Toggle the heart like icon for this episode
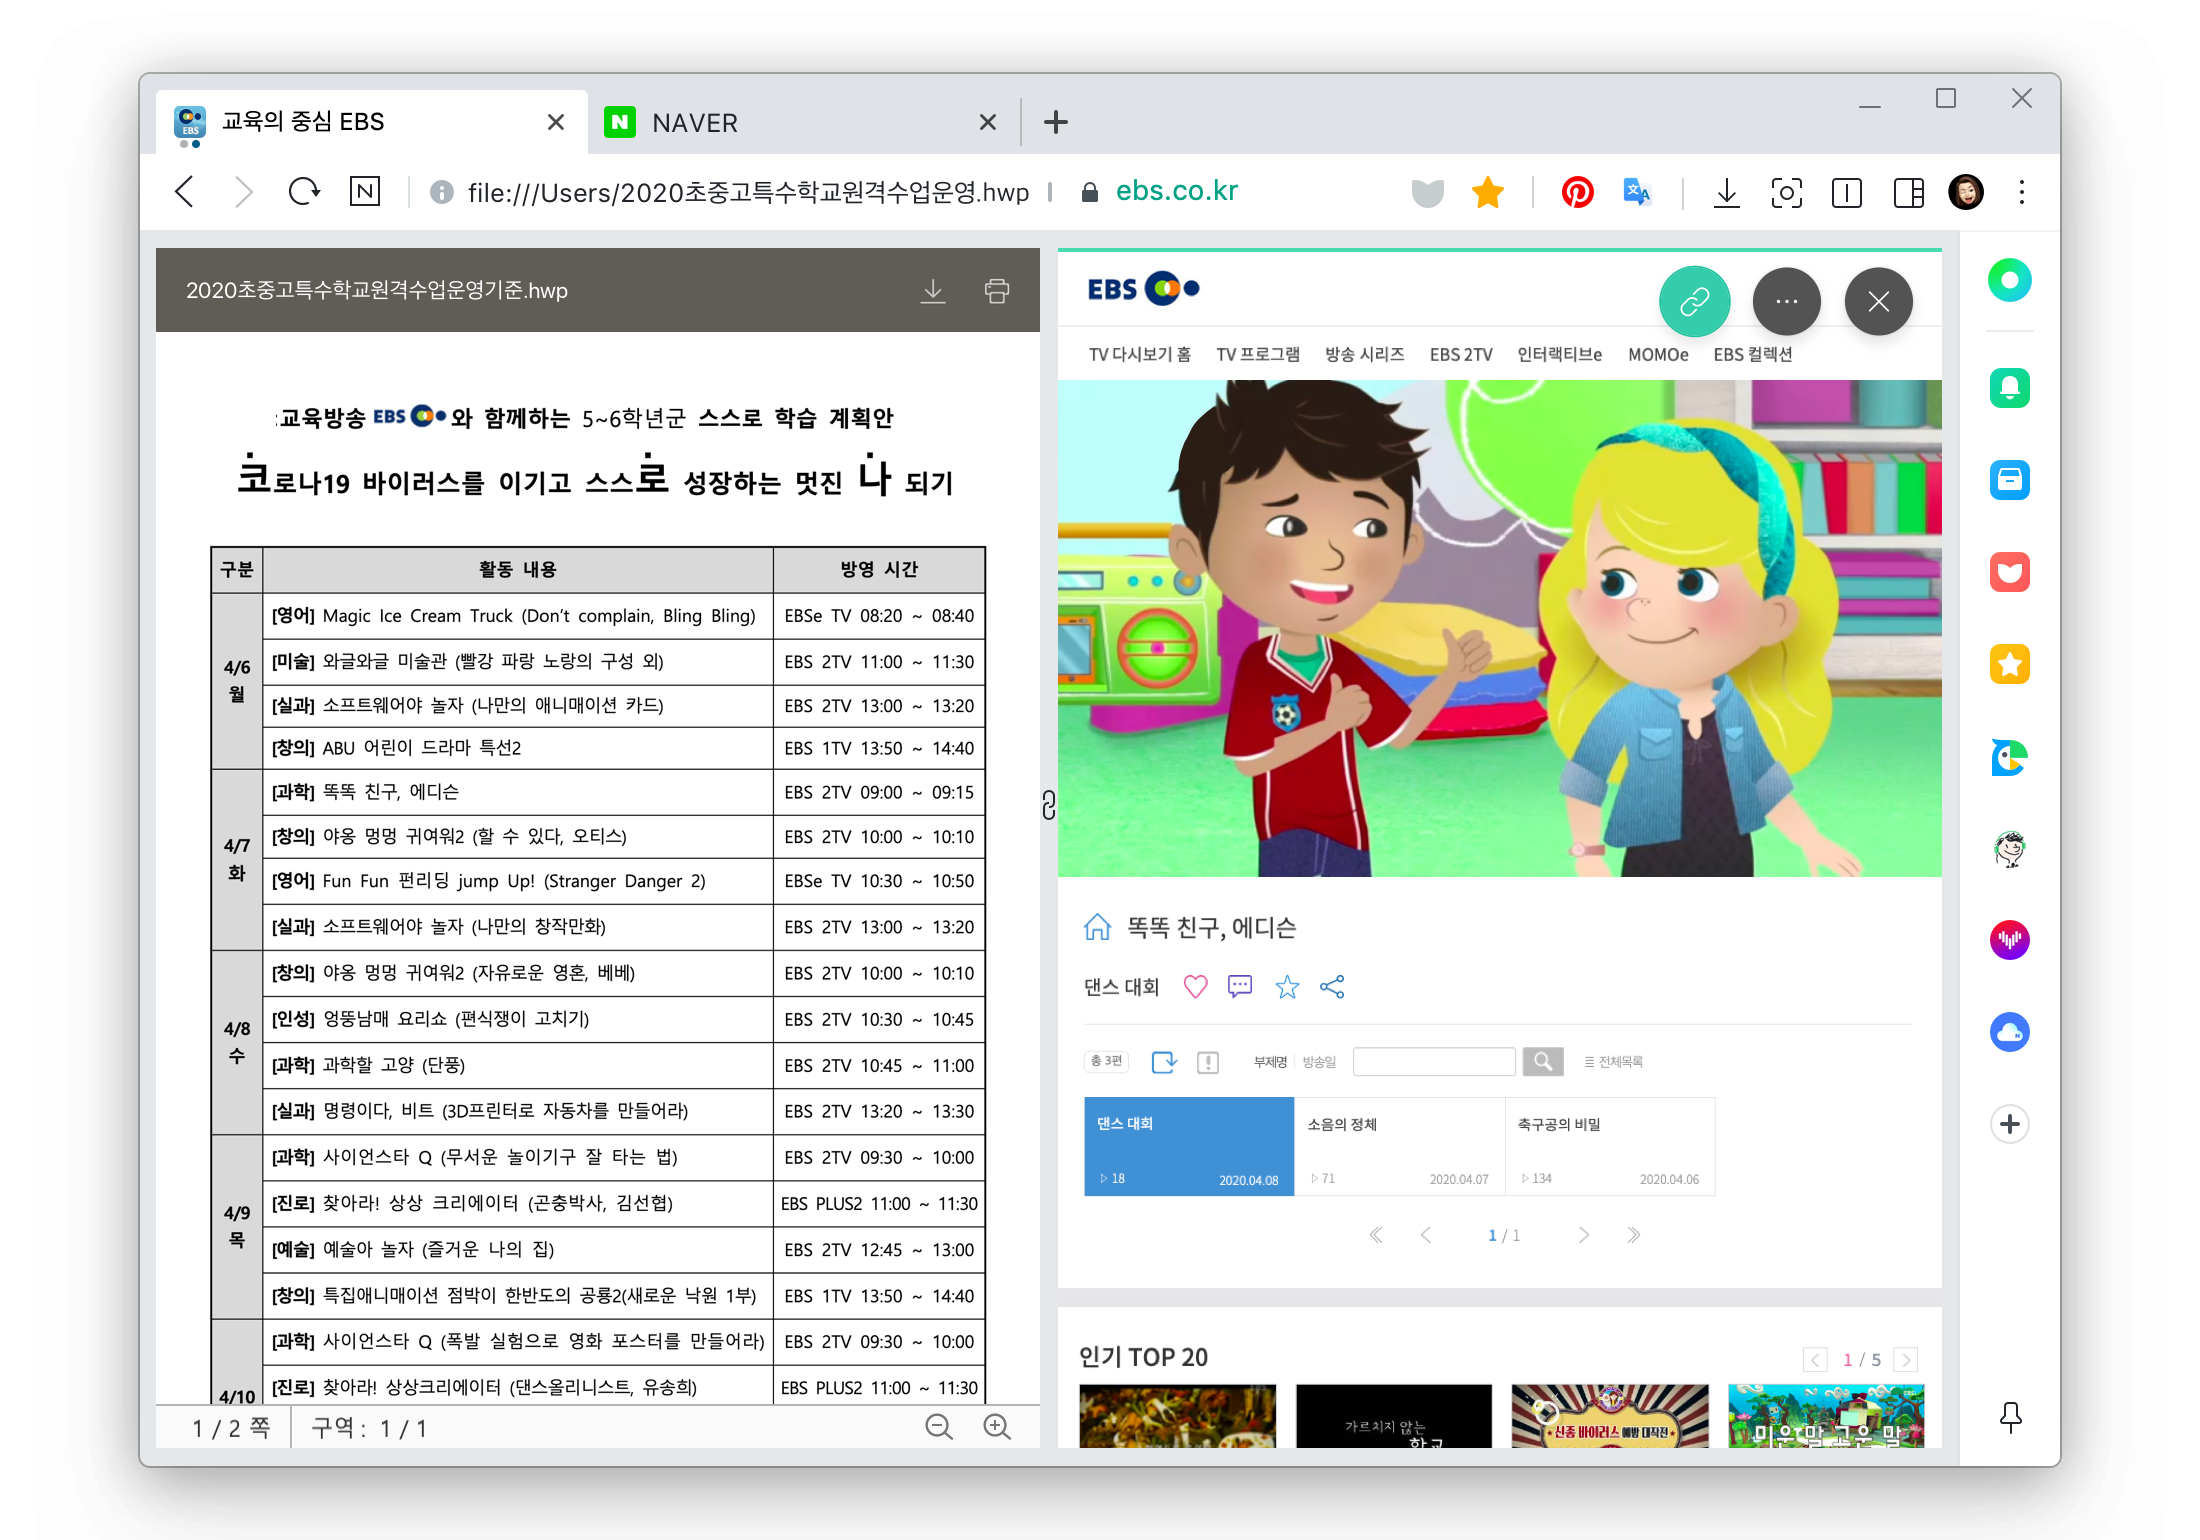Viewport: 2200px width, 1540px height. click(x=1195, y=987)
